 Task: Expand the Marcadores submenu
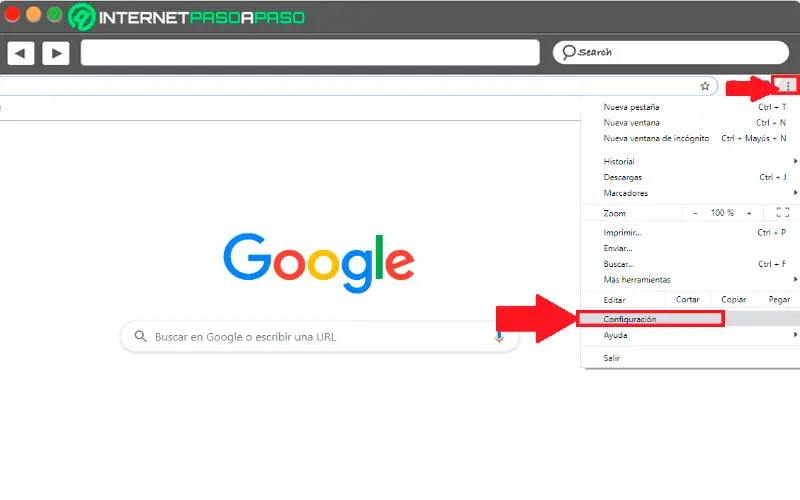(691, 193)
